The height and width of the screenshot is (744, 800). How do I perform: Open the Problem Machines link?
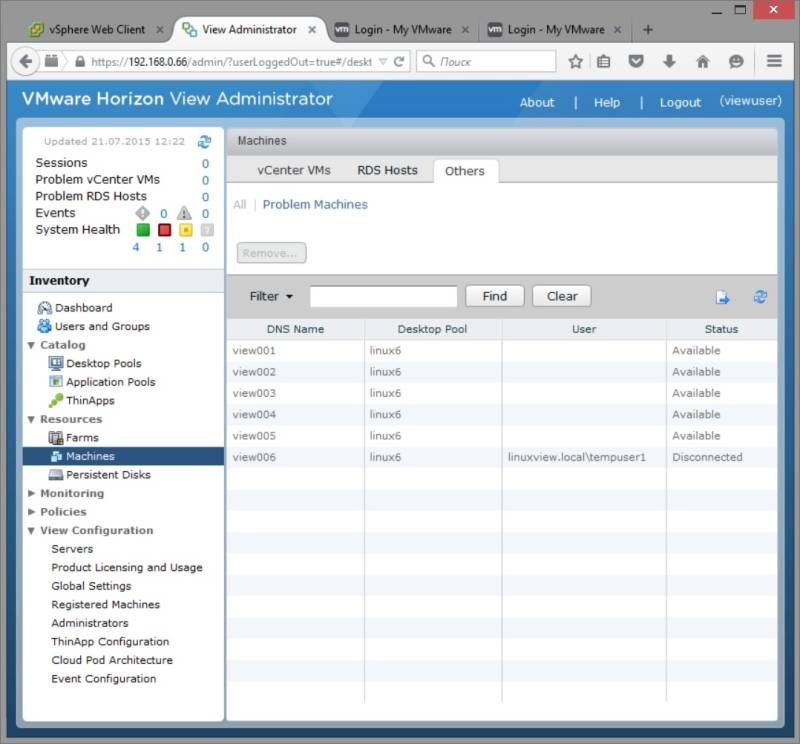click(315, 205)
